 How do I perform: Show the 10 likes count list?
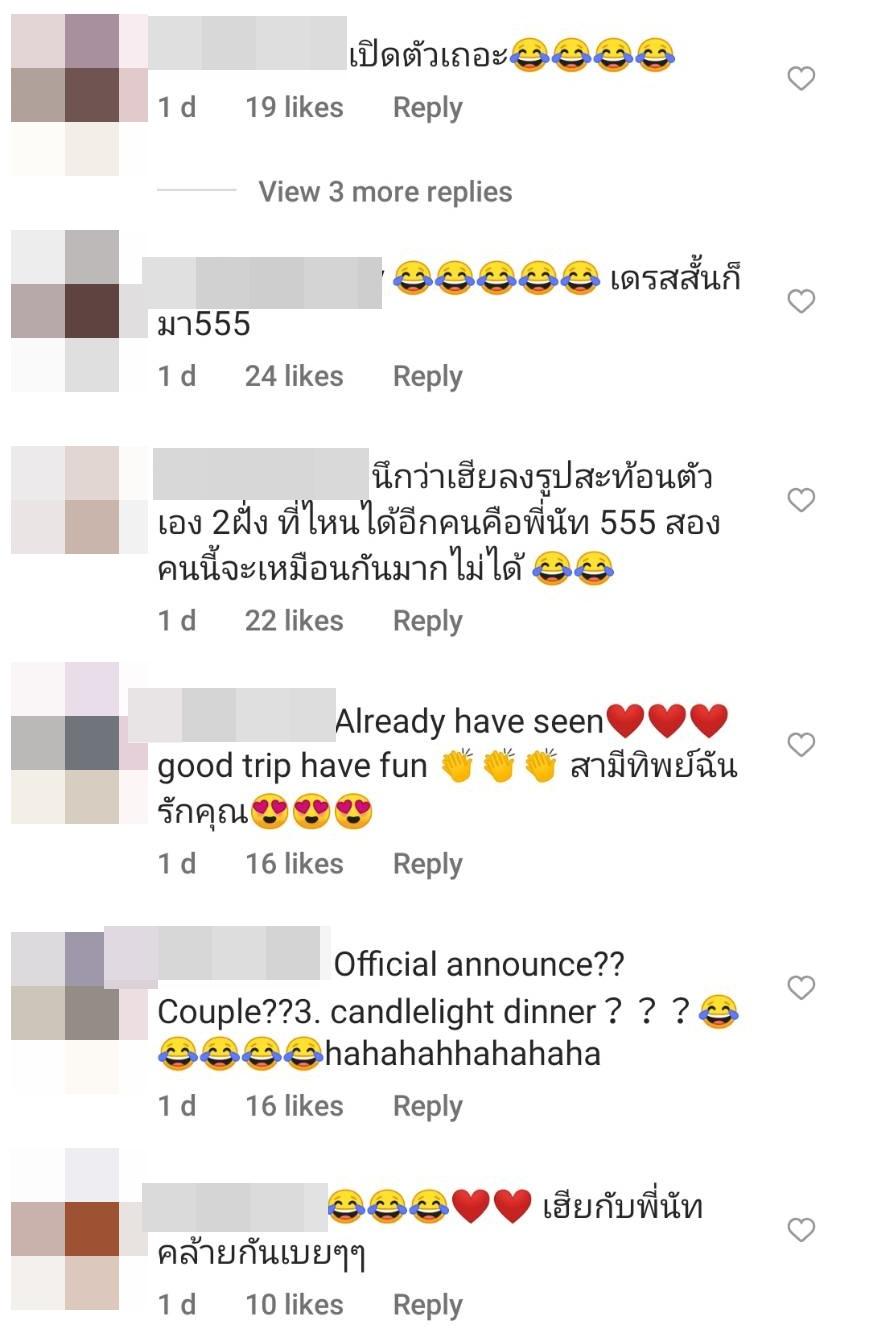(294, 1305)
